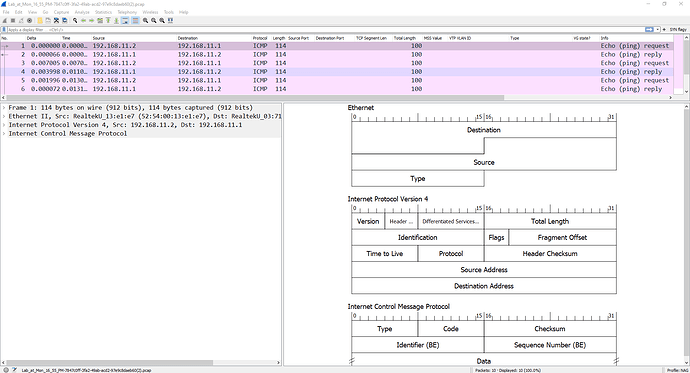
Task: Open expert information from the status bar icon
Action: click(6, 370)
